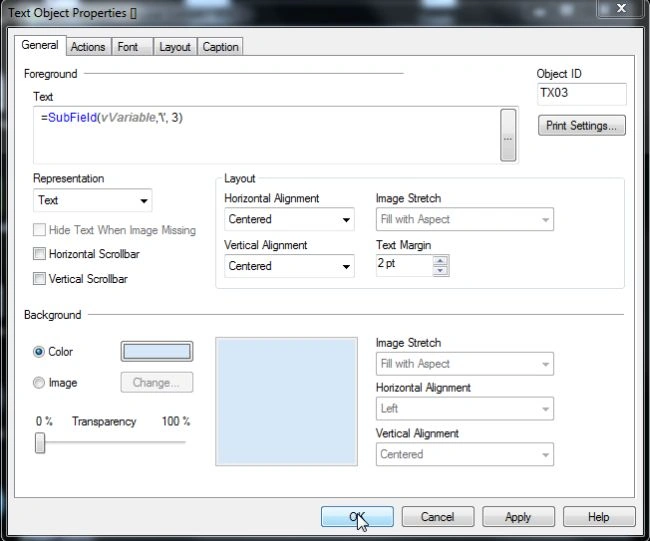Click the background color preview area
Viewport: 650px width, 541px height.
(286, 401)
